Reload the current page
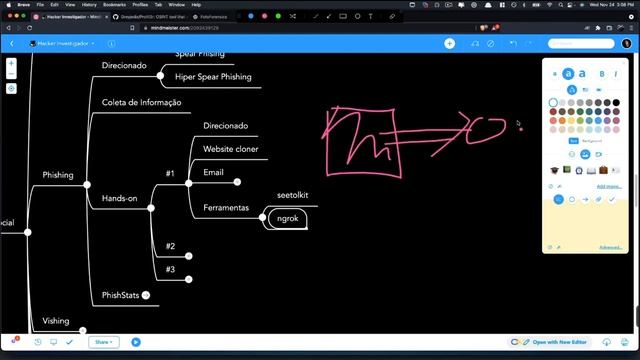The width and height of the screenshot is (640, 360). pyautogui.click(x=29, y=28)
